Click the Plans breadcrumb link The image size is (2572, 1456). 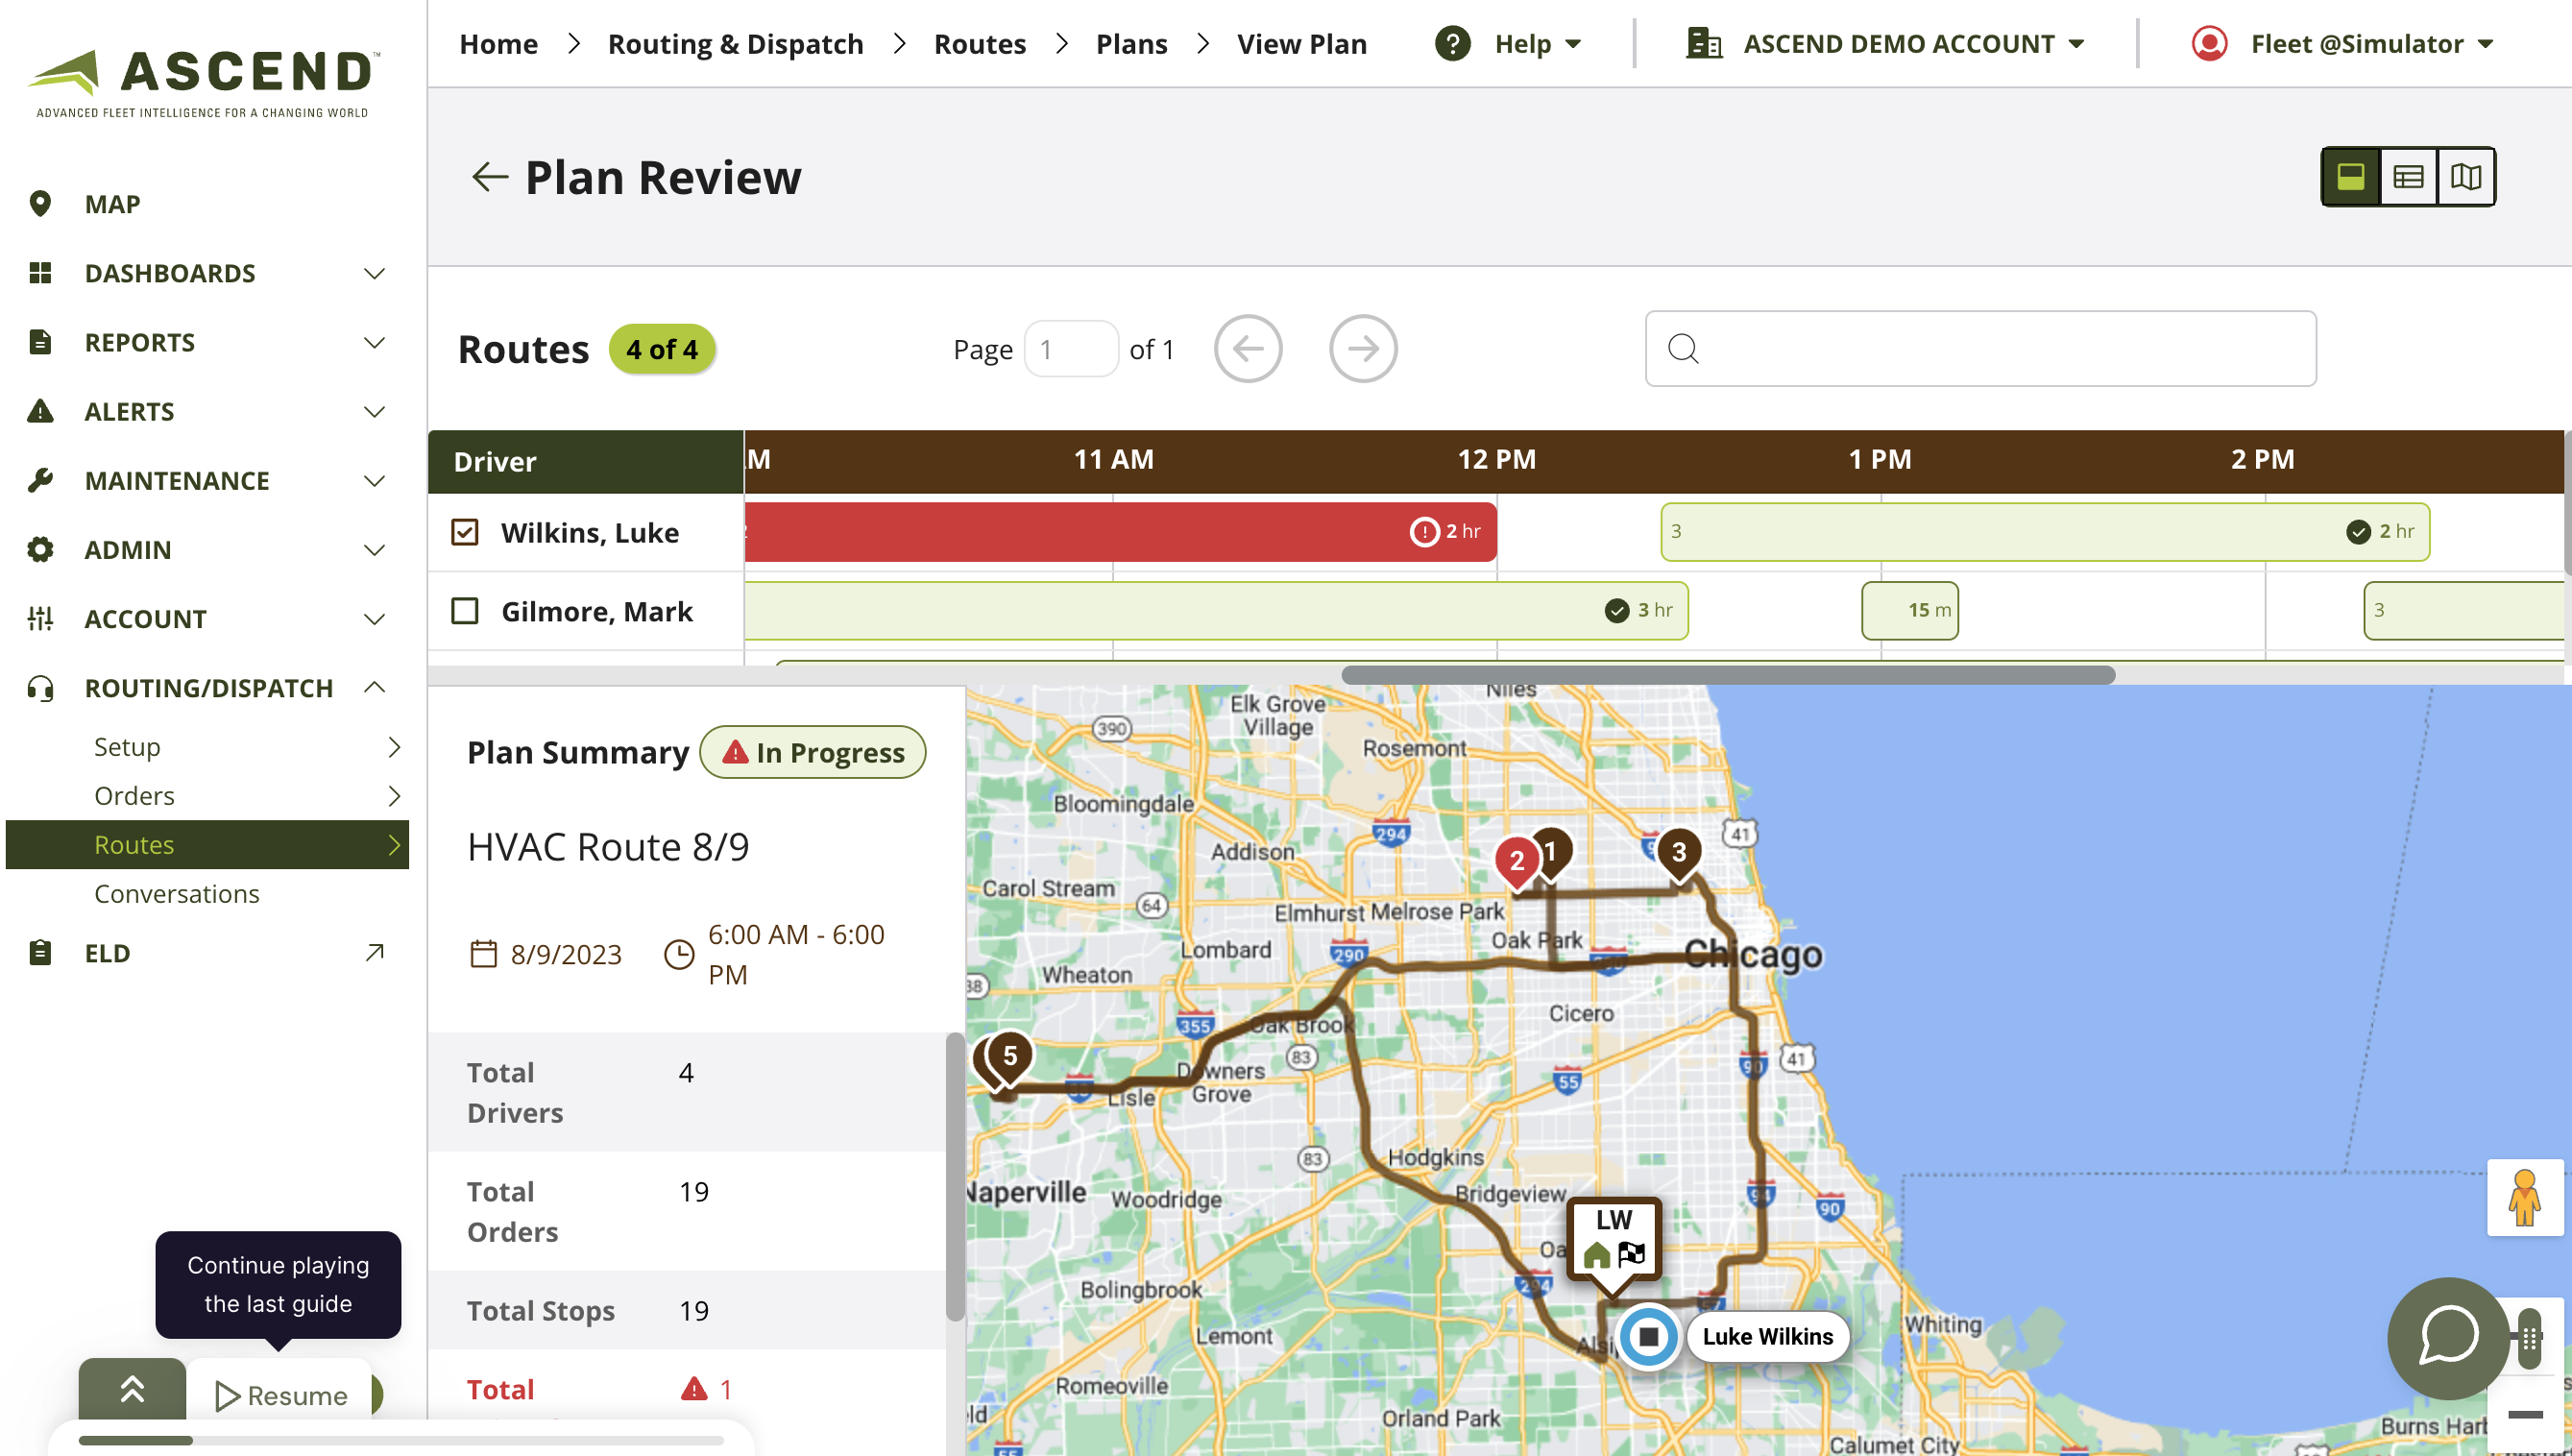click(1131, 44)
